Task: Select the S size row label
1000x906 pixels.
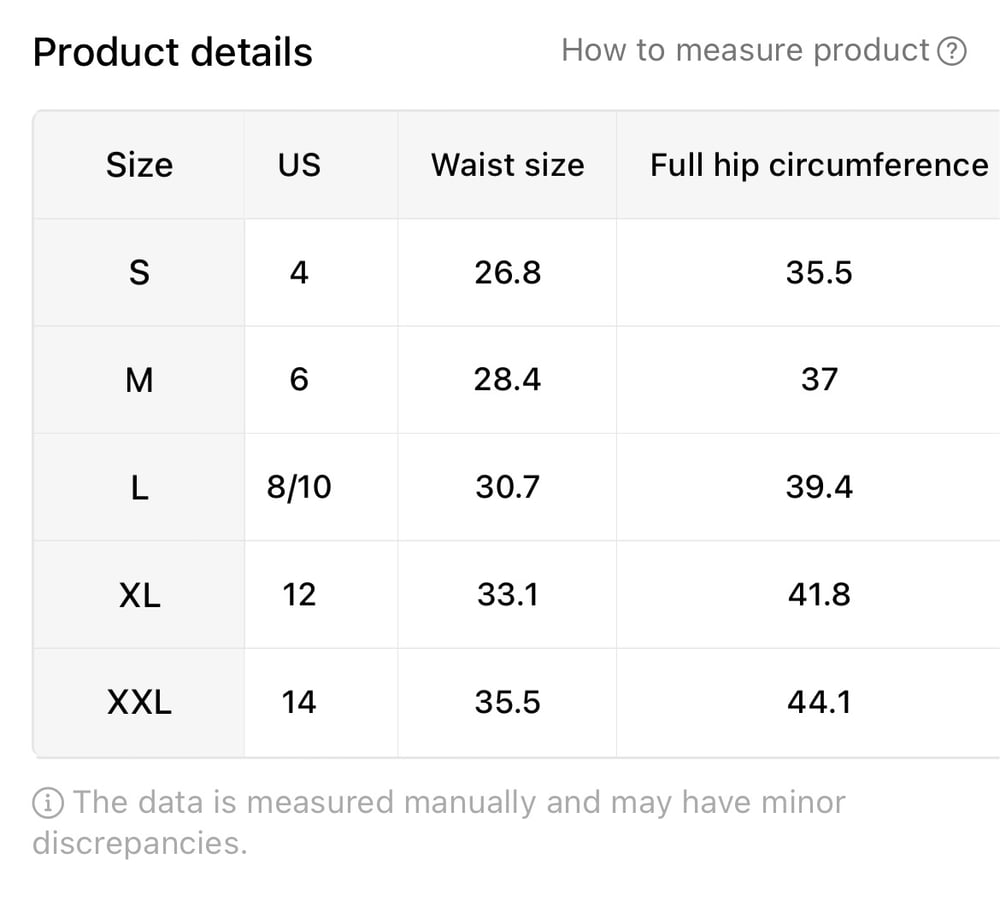Action: point(139,273)
